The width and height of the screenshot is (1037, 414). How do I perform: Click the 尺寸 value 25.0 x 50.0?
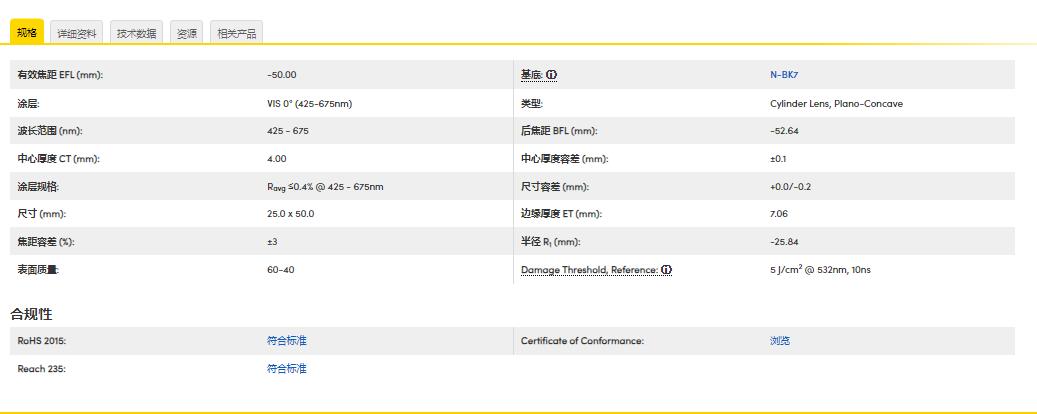(x=290, y=214)
